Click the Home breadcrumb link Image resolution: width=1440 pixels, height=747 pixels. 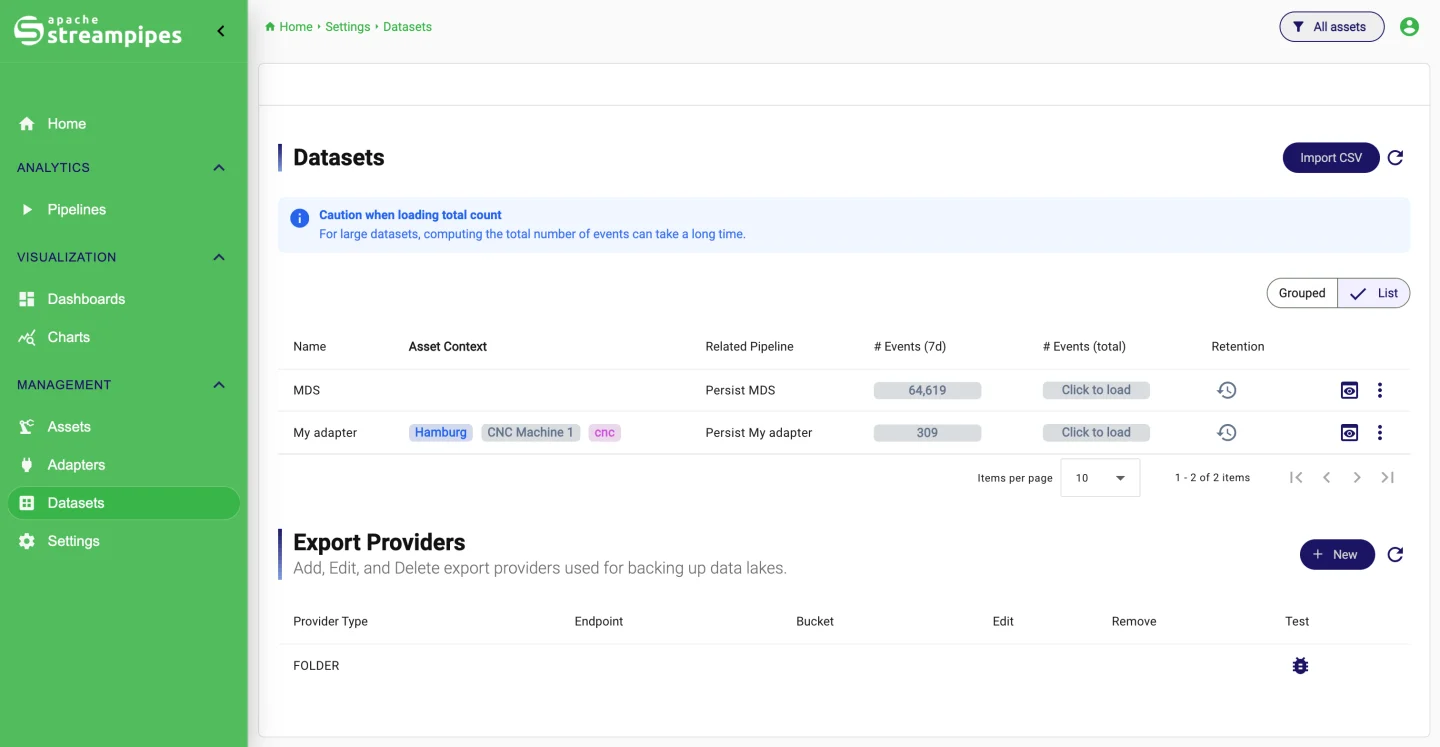[x=289, y=27]
